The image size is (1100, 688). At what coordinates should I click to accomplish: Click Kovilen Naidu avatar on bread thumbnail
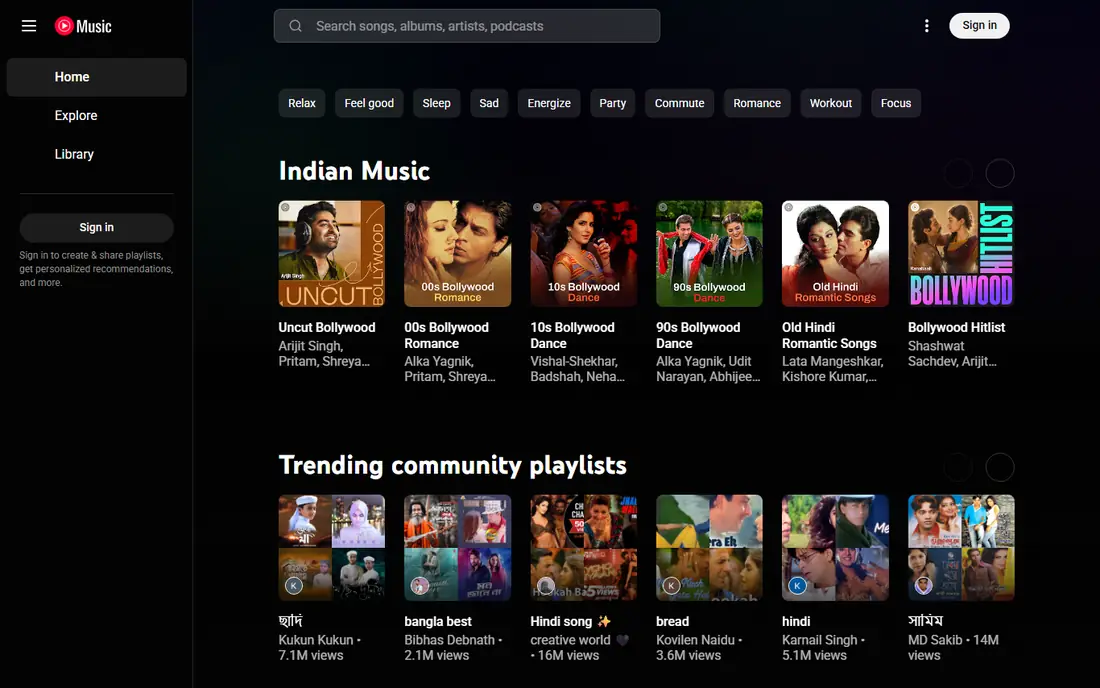pos(671,586)
